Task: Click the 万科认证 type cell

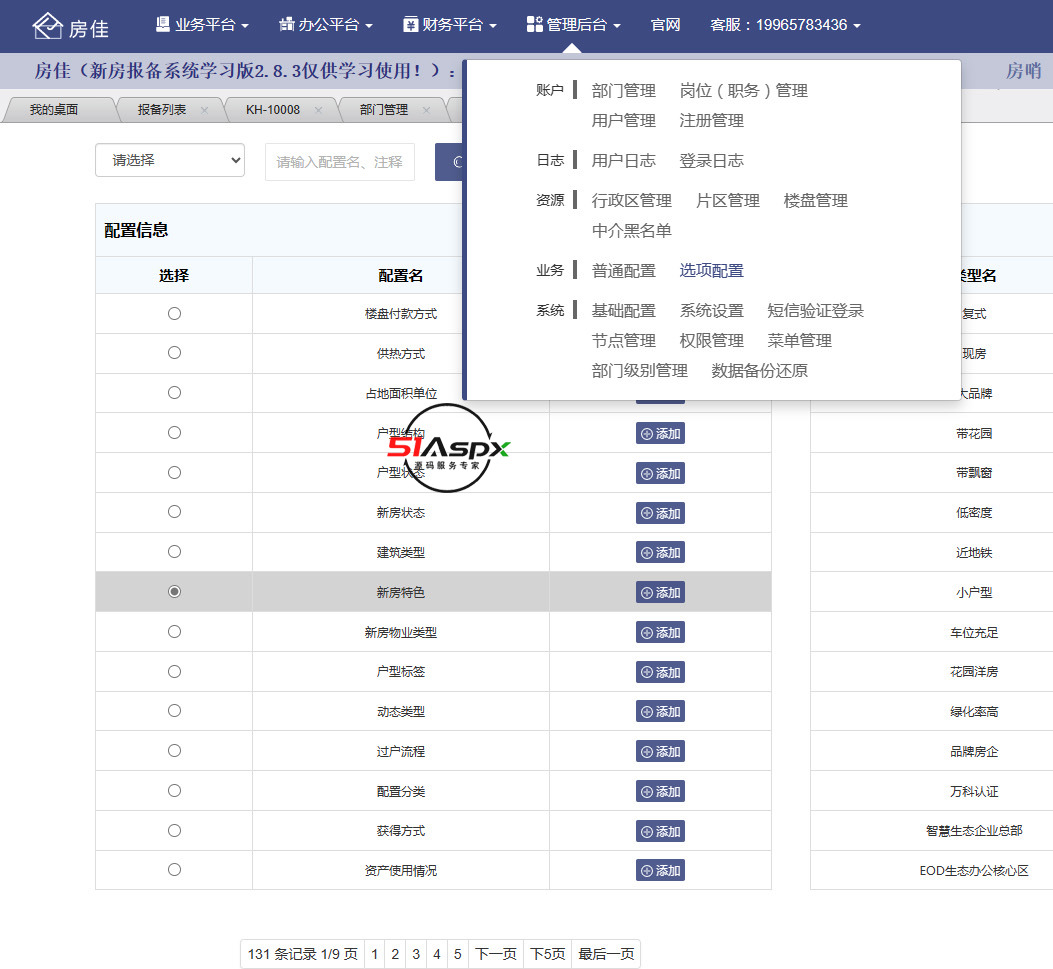Action: click(974, 791)
